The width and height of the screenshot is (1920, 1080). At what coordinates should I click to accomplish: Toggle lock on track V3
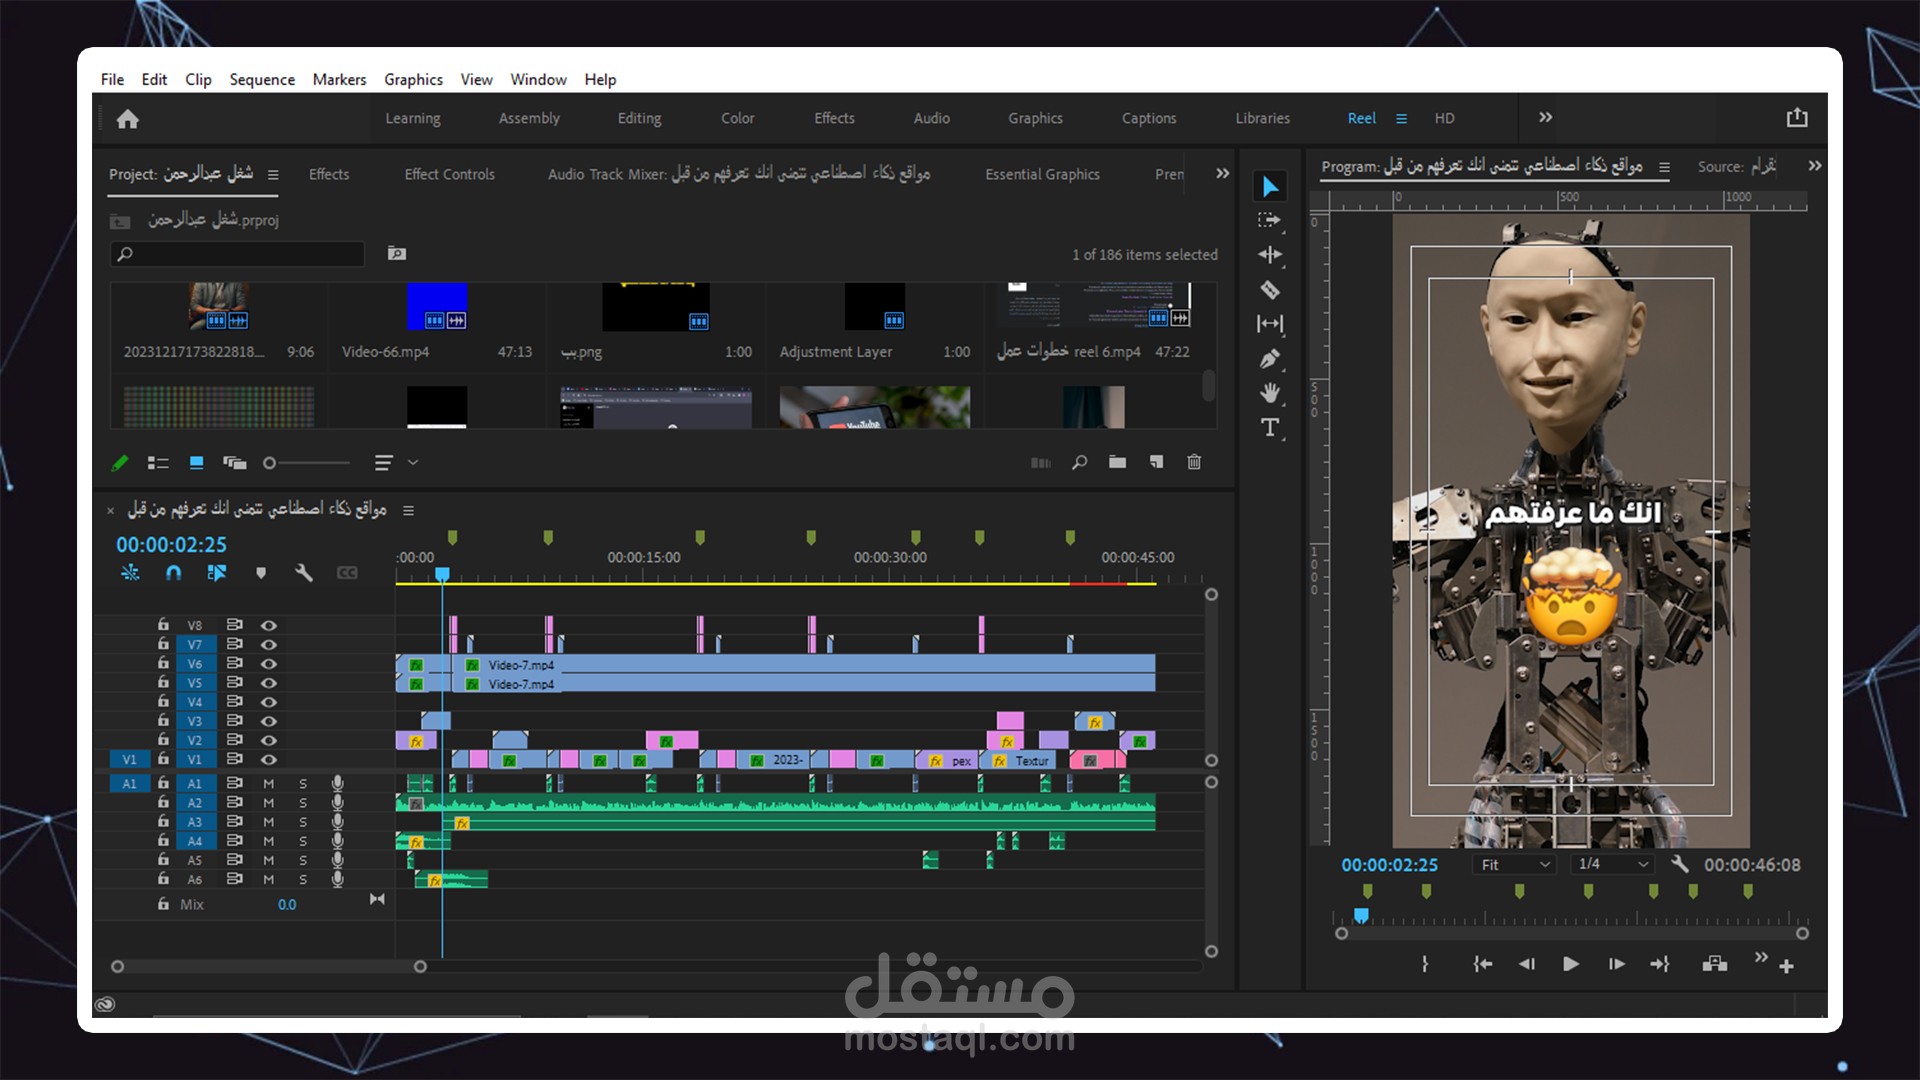(x=163, y=721)
